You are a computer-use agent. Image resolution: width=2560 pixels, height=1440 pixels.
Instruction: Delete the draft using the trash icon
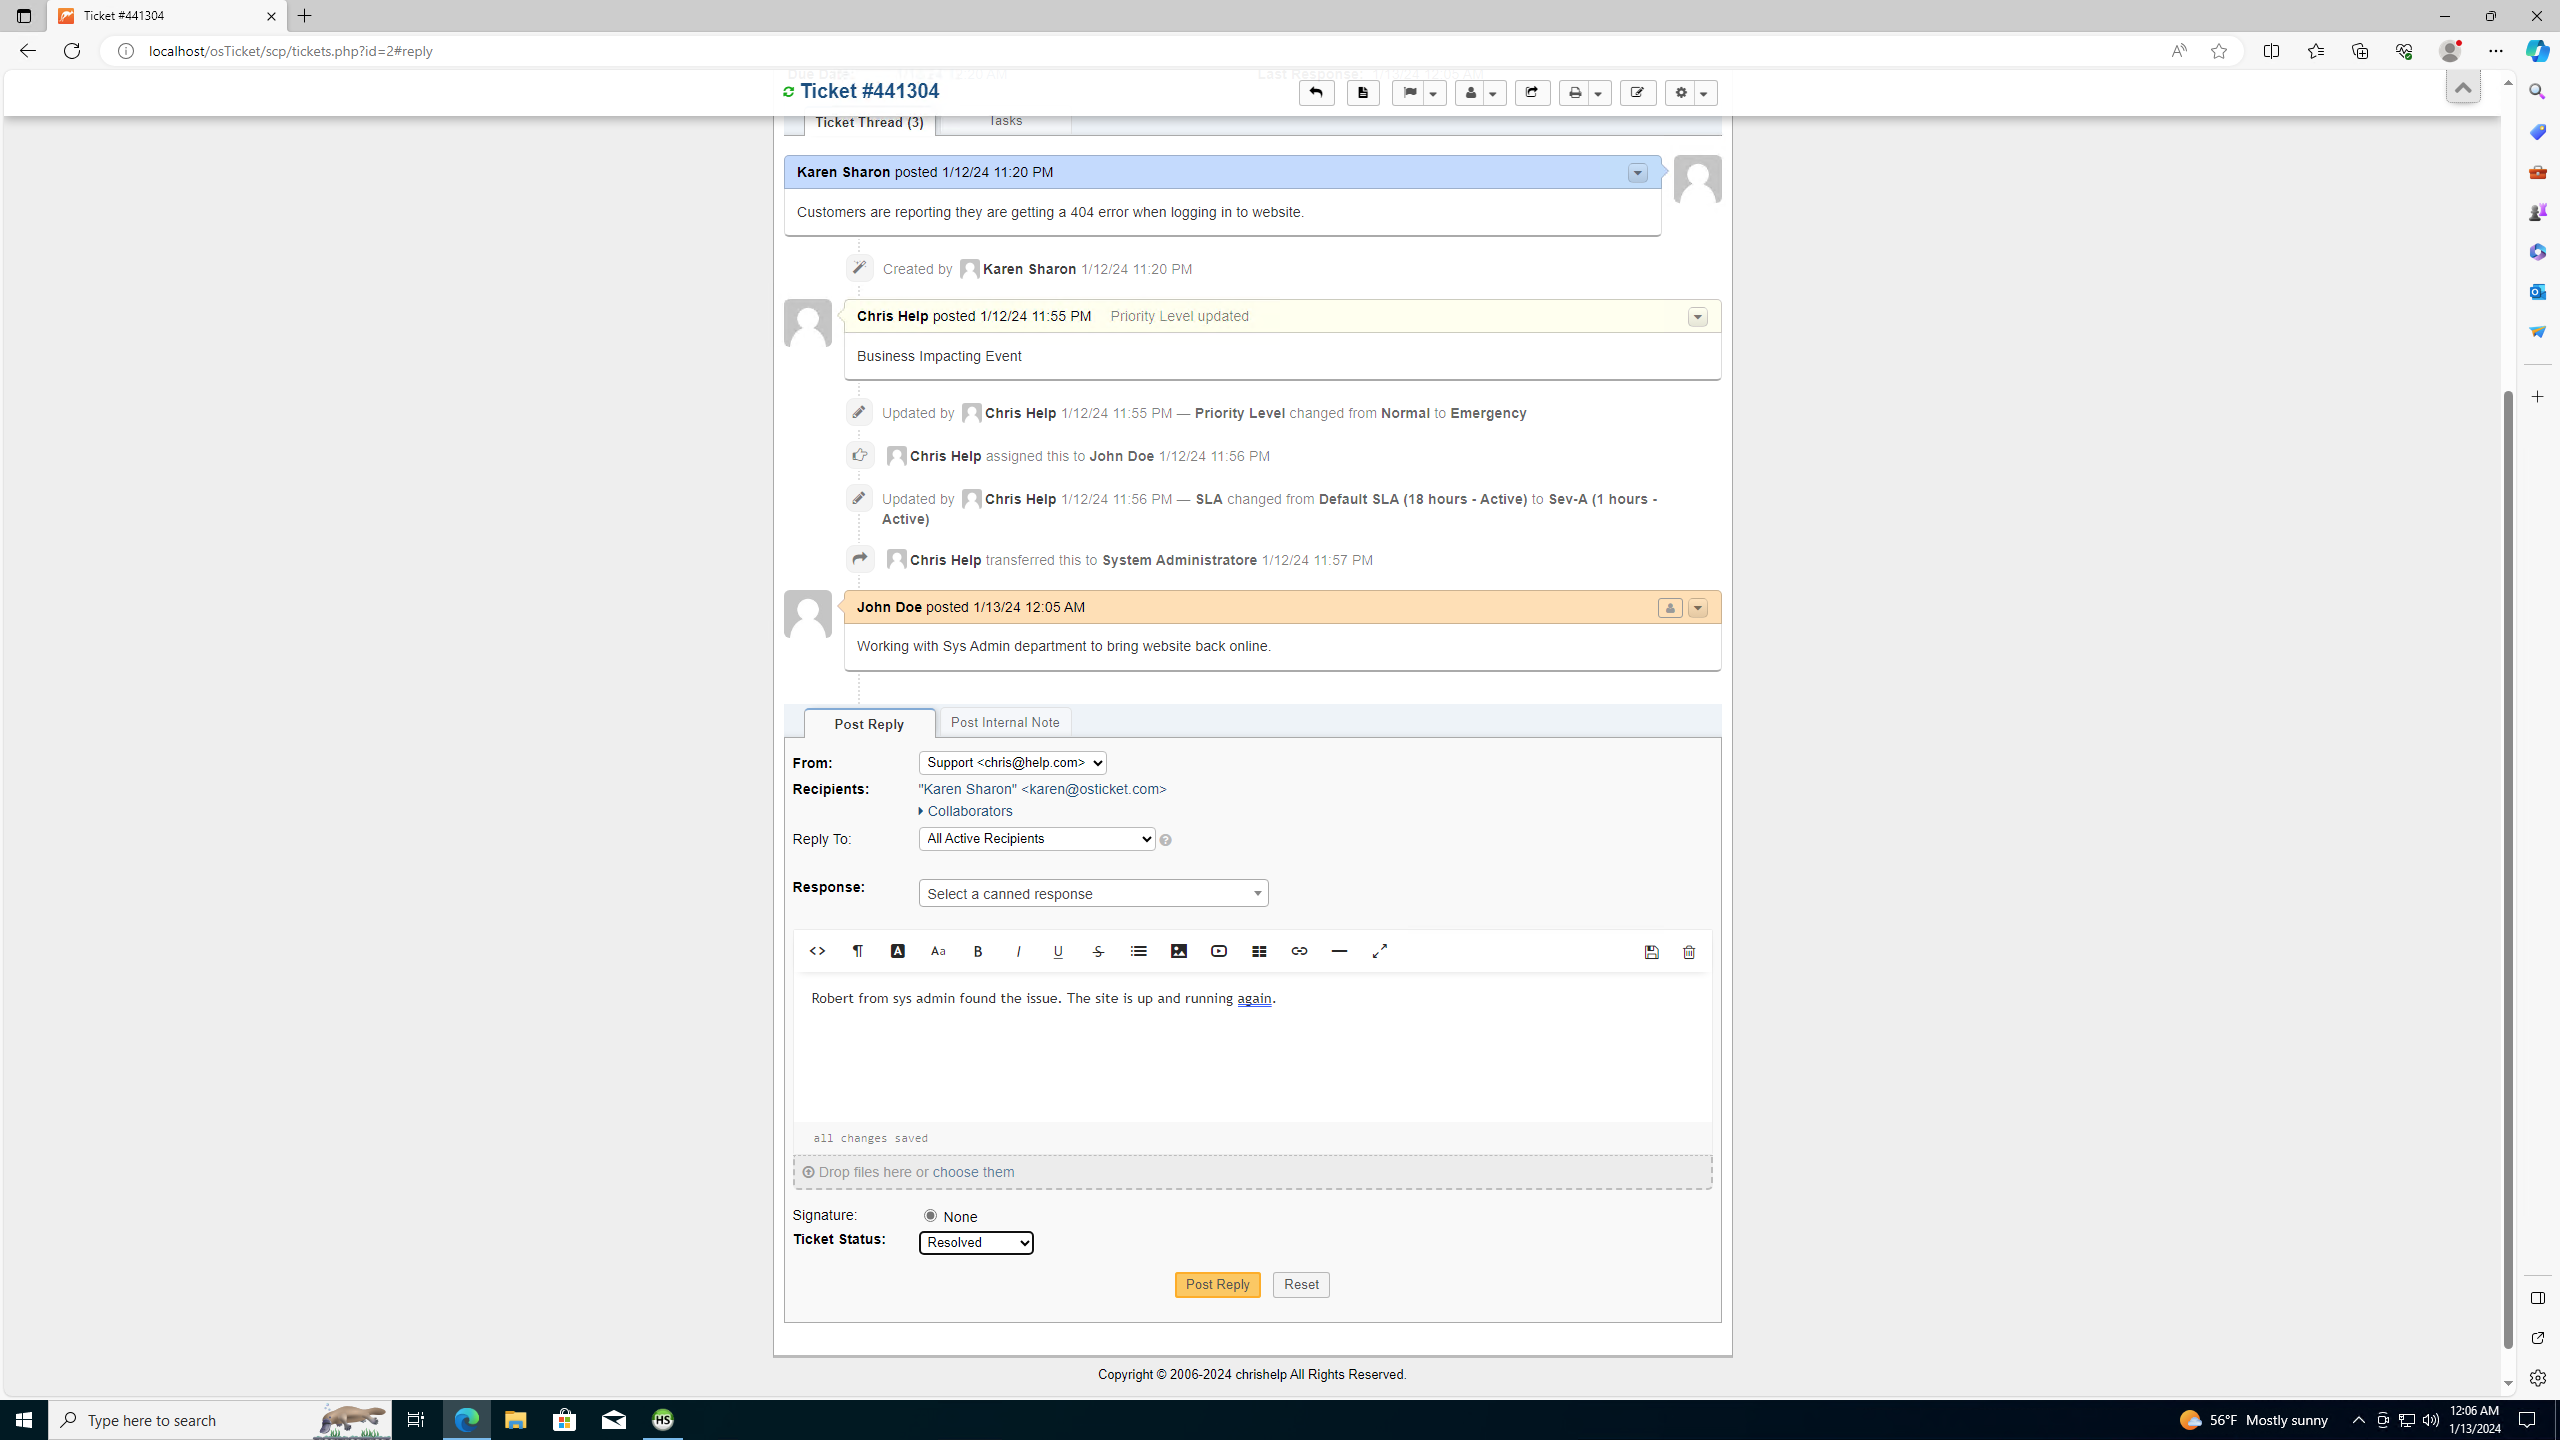1688,952
